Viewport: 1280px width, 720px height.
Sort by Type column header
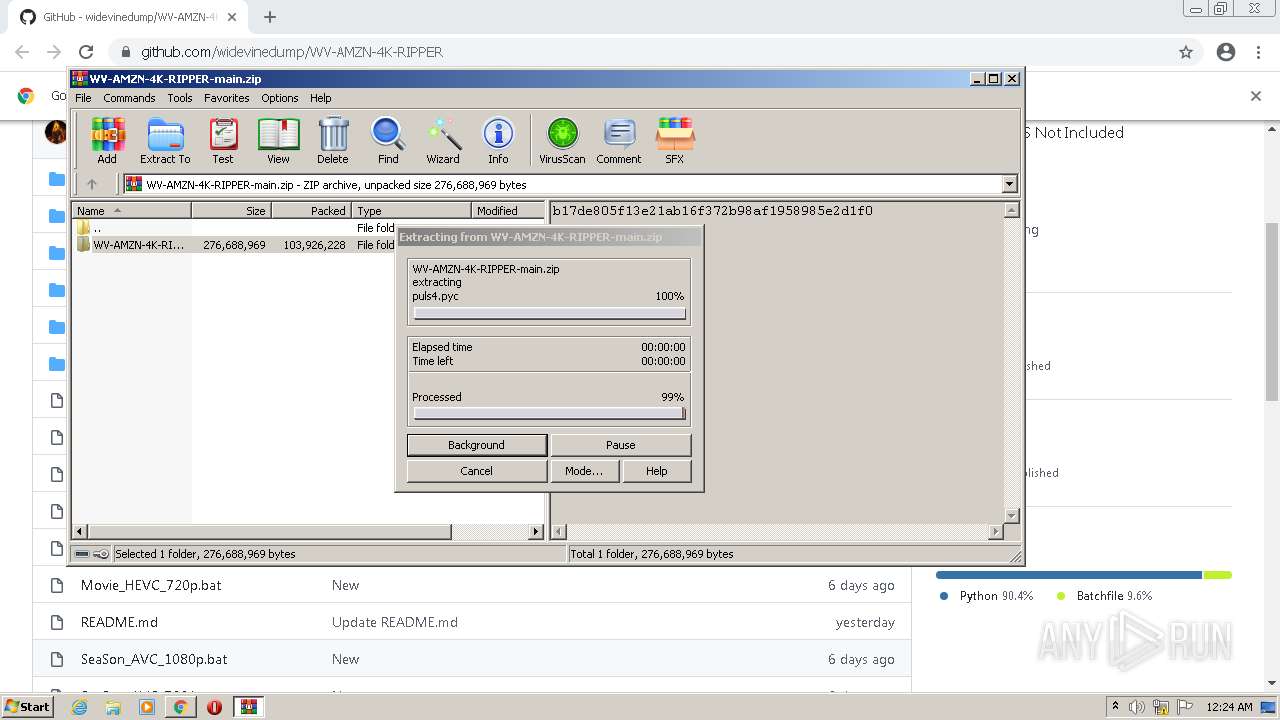point(411,211)
